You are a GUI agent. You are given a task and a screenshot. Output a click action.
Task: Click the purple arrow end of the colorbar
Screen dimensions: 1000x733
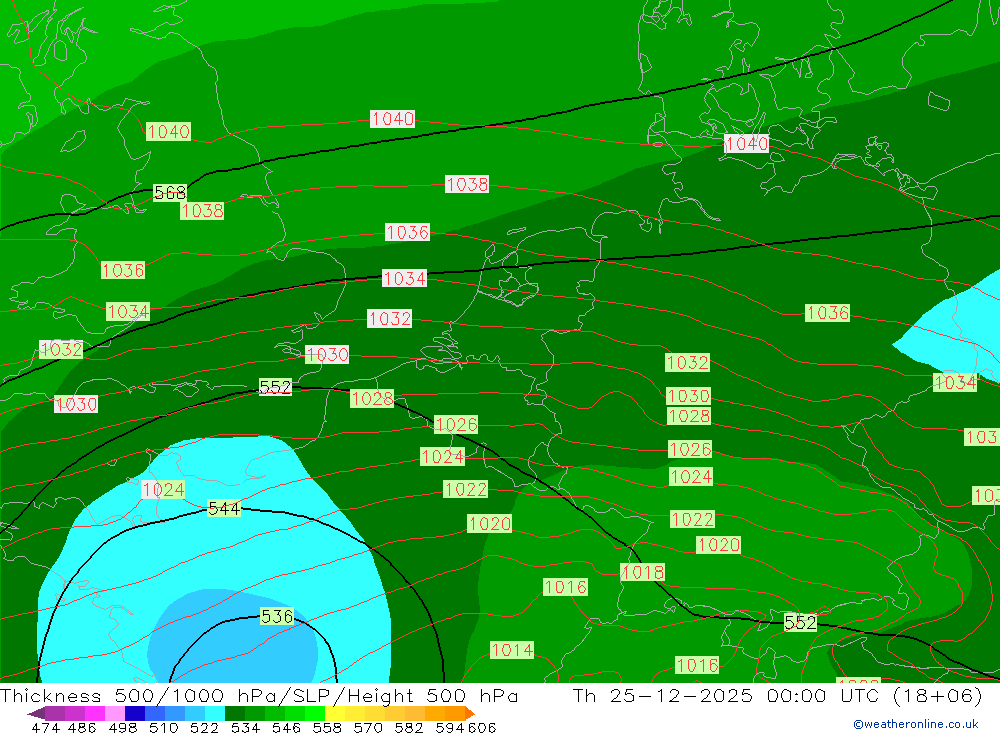click(x=36, y=713)
